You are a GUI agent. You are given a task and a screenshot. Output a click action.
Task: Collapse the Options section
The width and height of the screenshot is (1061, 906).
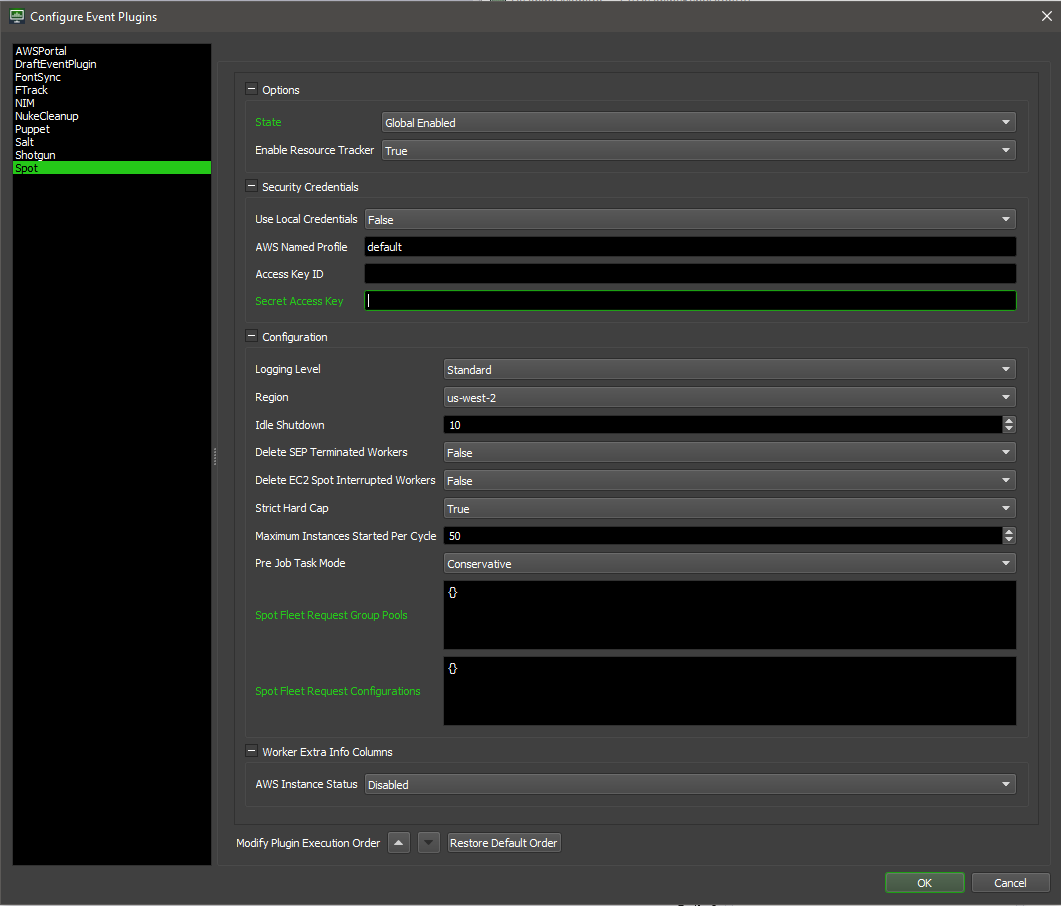(x=251, y=90)
